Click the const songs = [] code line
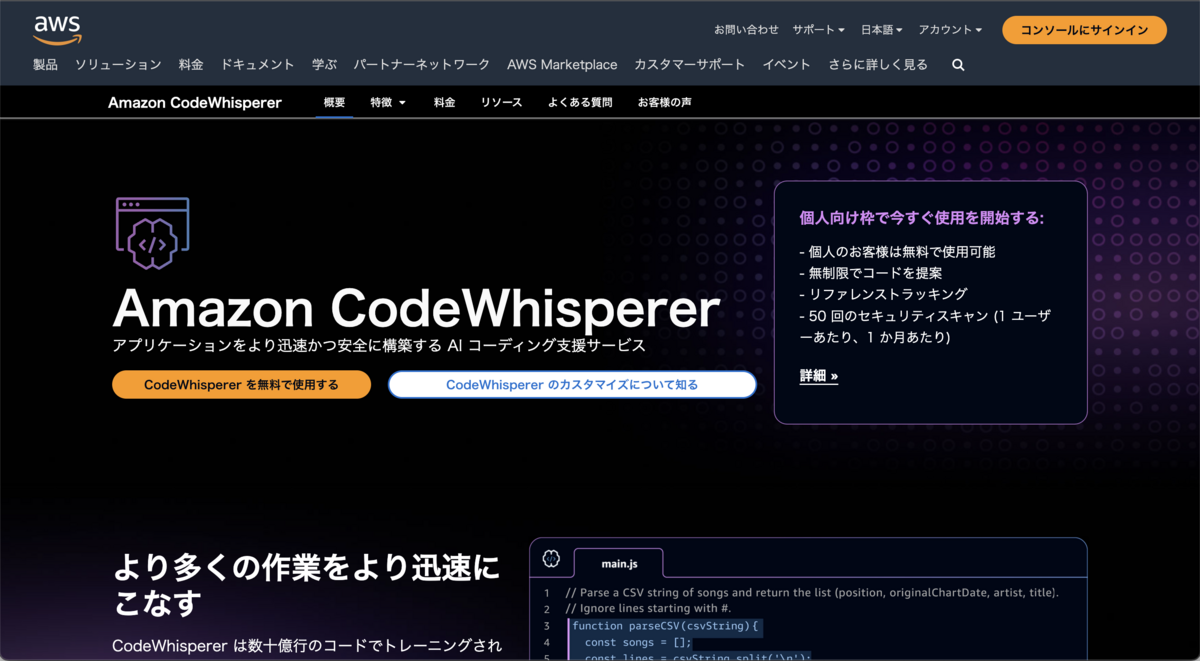 pyautogui.click(x=638, y=642)
